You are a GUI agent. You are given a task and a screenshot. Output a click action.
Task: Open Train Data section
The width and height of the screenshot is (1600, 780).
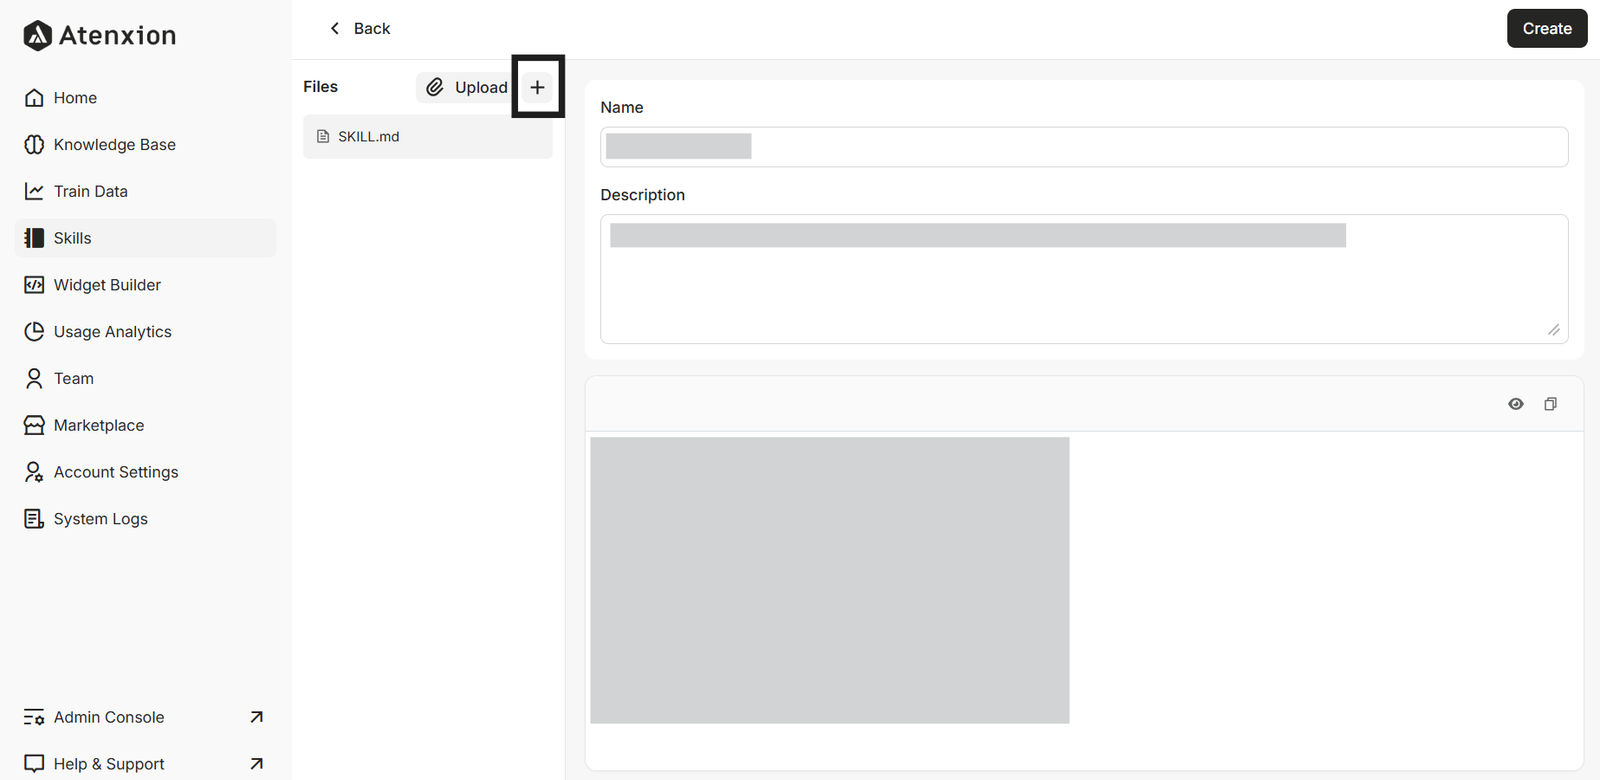pyautogui.click(x=146, y=191)
